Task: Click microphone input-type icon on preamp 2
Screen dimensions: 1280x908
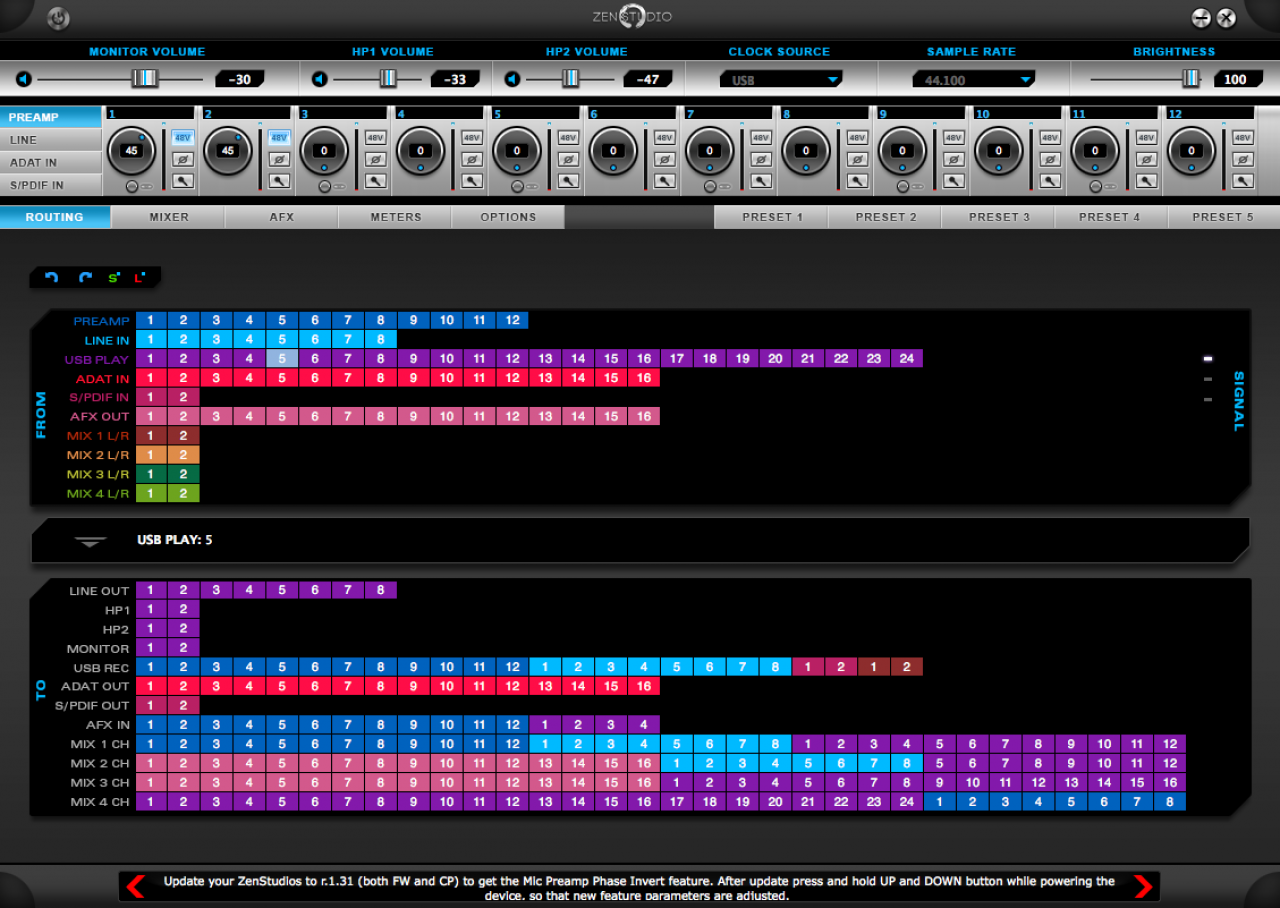Action: [279, 181]
